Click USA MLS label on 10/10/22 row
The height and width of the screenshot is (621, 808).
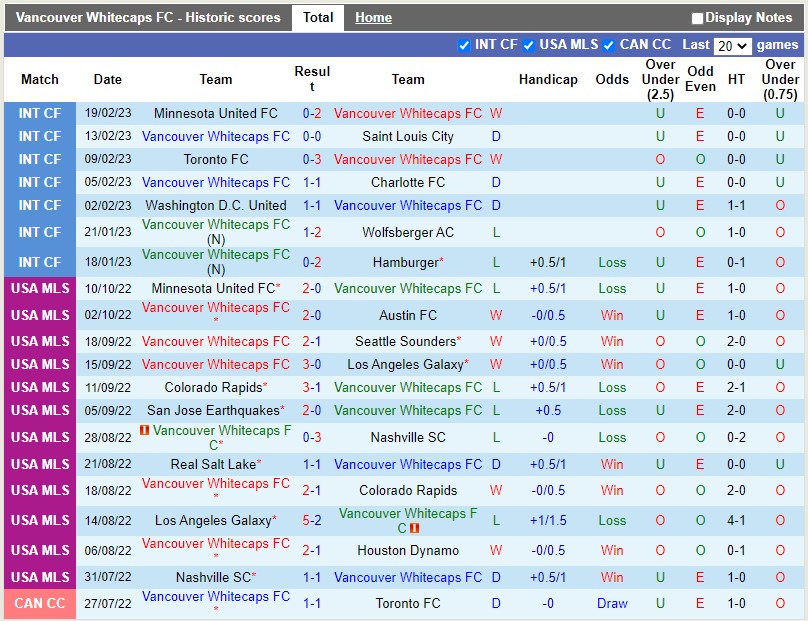pyautogui.click(x=40, y=288)
